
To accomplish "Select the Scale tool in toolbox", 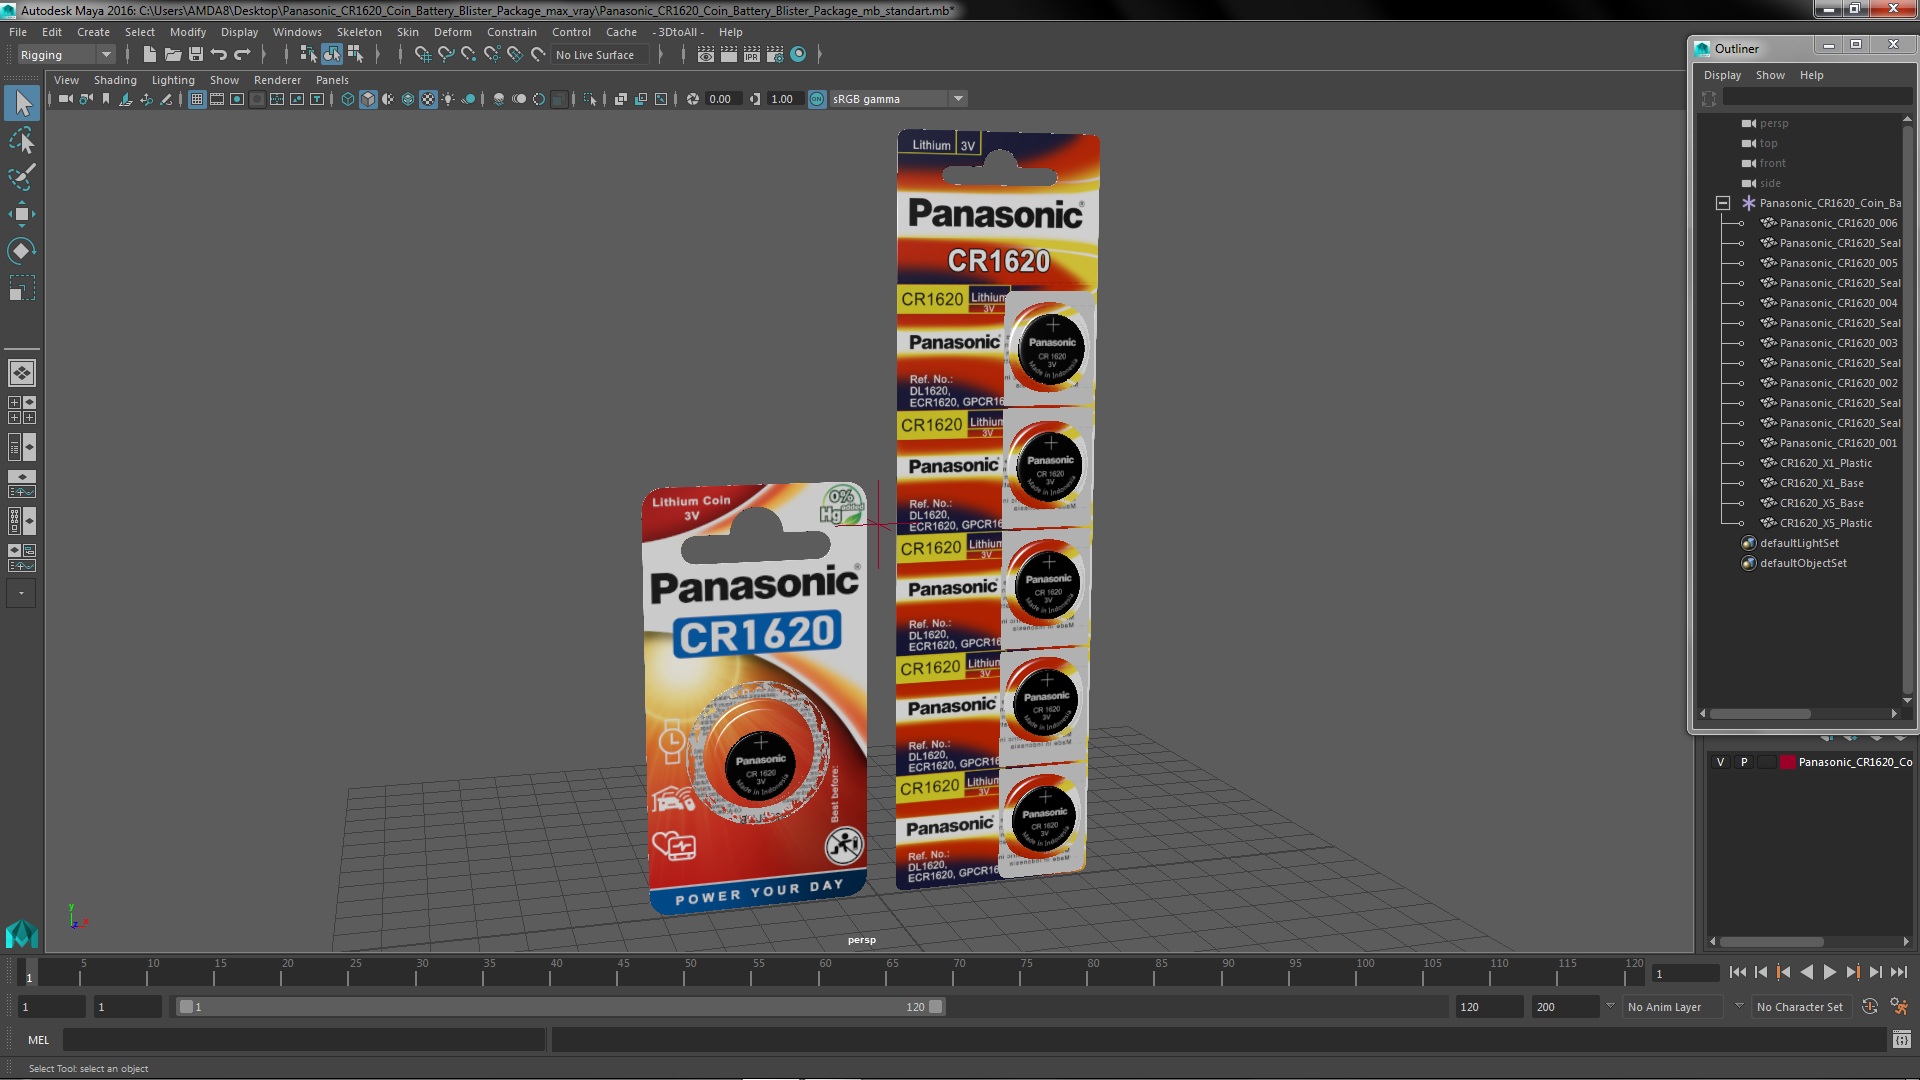I will click(x=22, y=288).
